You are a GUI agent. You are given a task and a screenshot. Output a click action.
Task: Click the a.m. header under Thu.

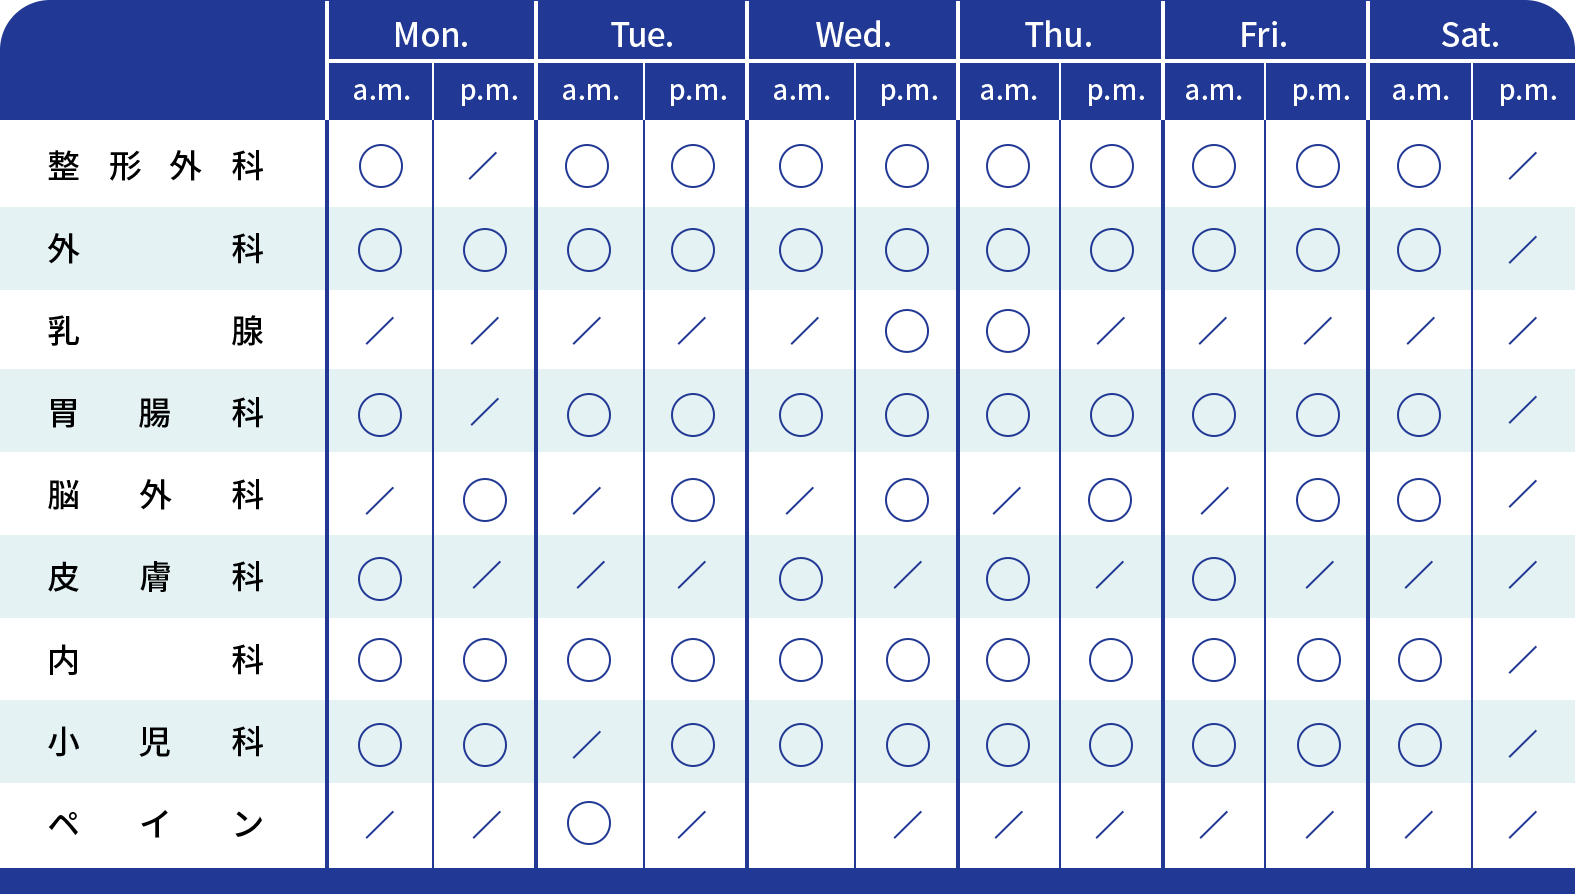1009,91
